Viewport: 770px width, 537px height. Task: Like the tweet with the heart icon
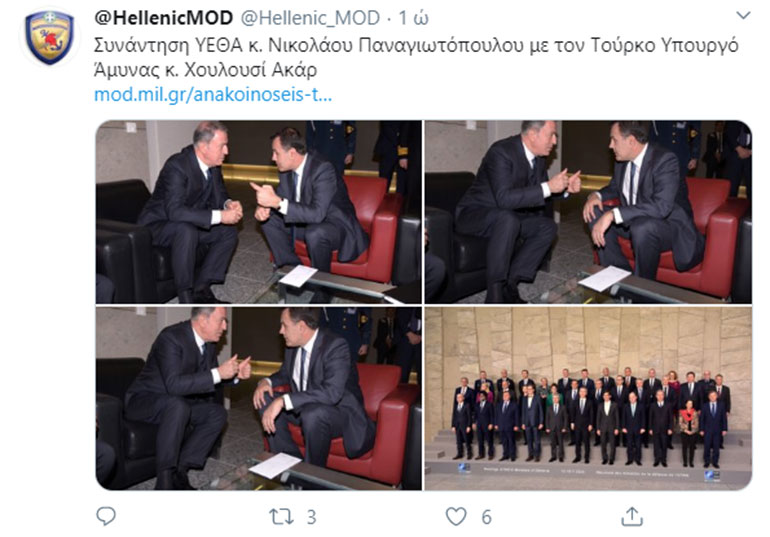pyautogui.click(x=456, y=516)
